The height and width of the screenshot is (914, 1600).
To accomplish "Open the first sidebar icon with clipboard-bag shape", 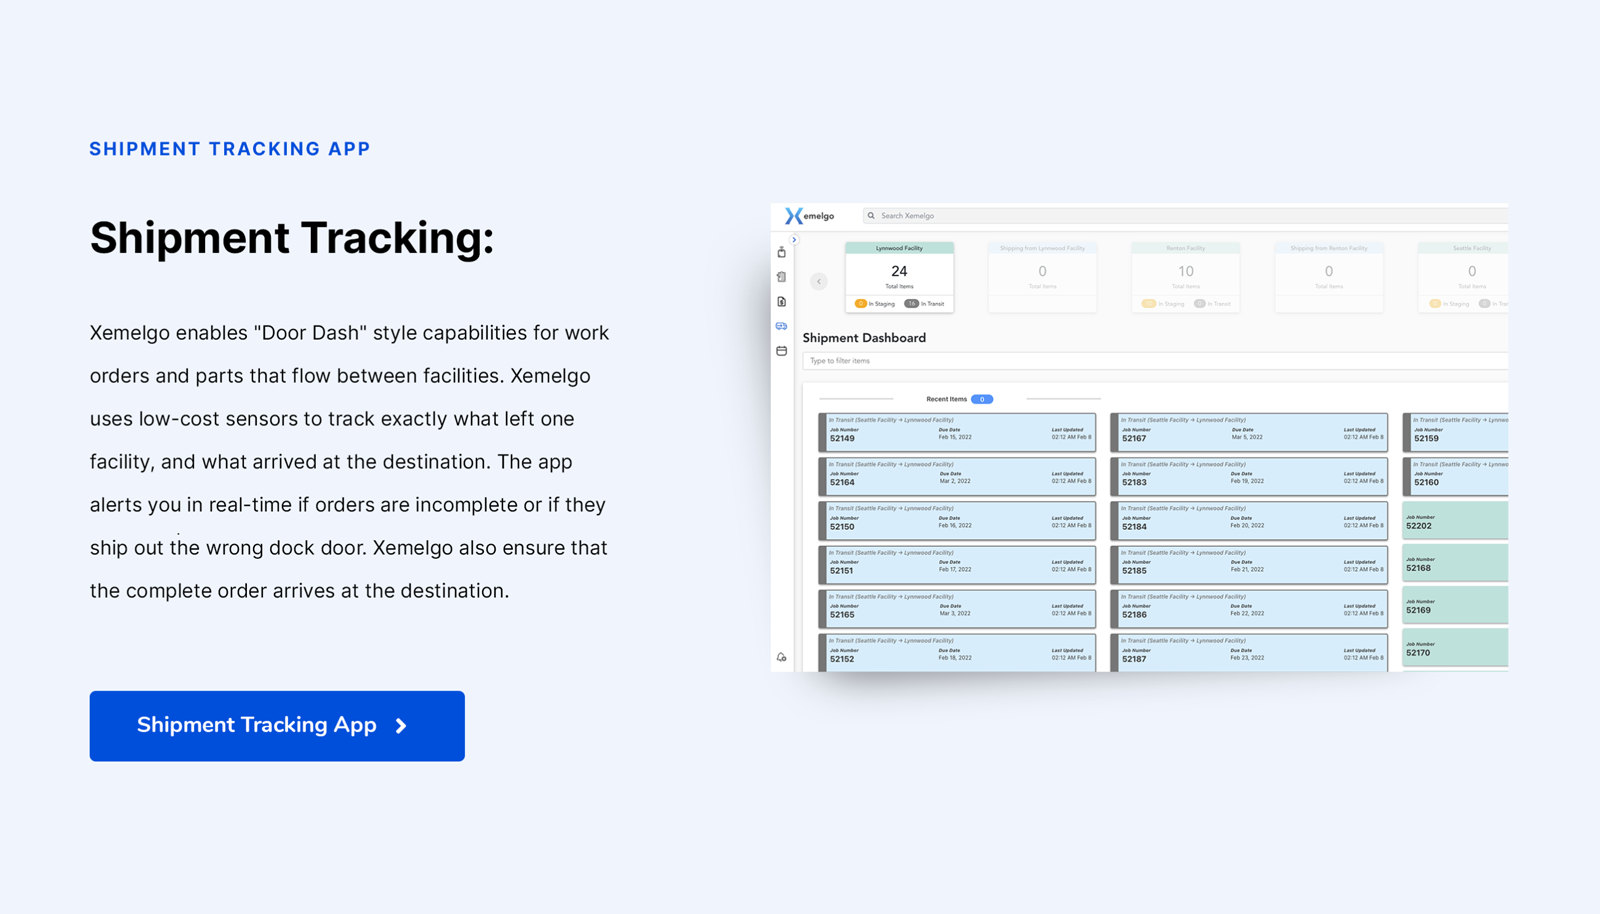I will coord(782,252).
